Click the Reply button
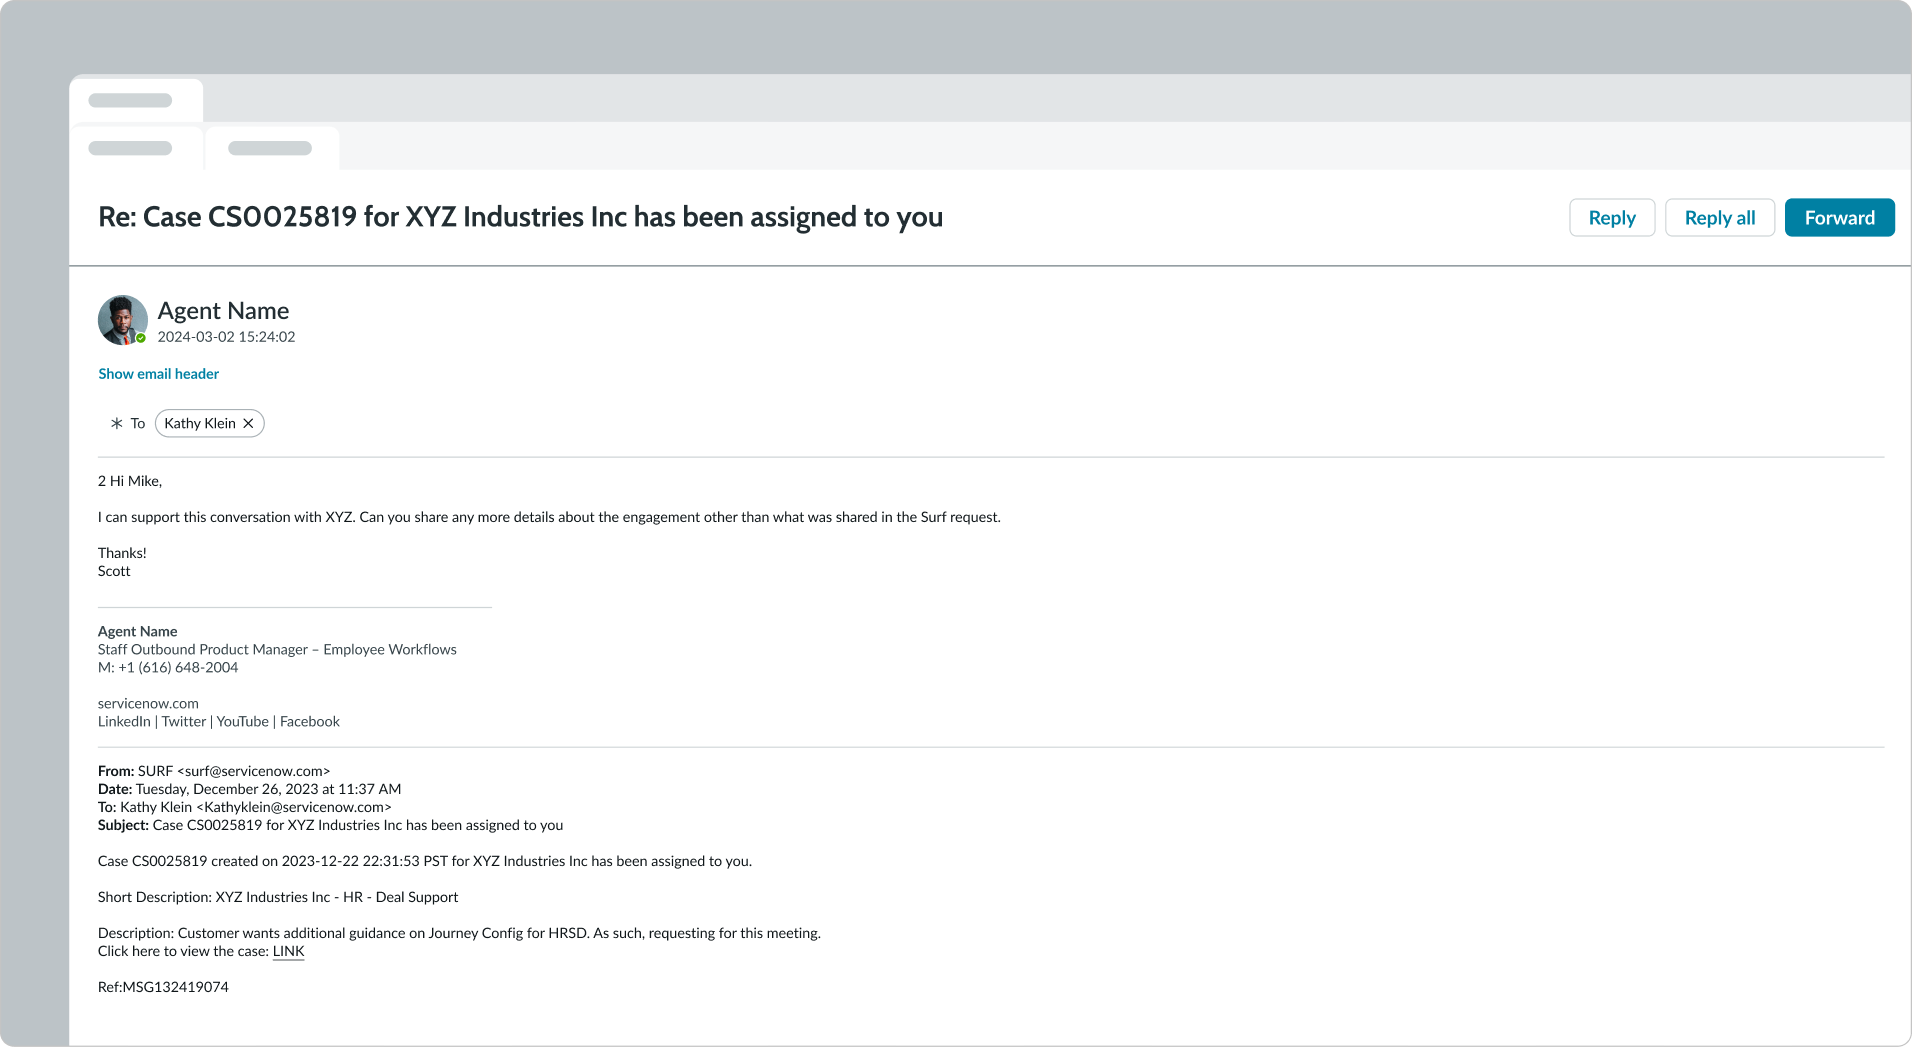Viewport: 1912px width, 1047px height. pyautogui.click(x=1611, y=217)
